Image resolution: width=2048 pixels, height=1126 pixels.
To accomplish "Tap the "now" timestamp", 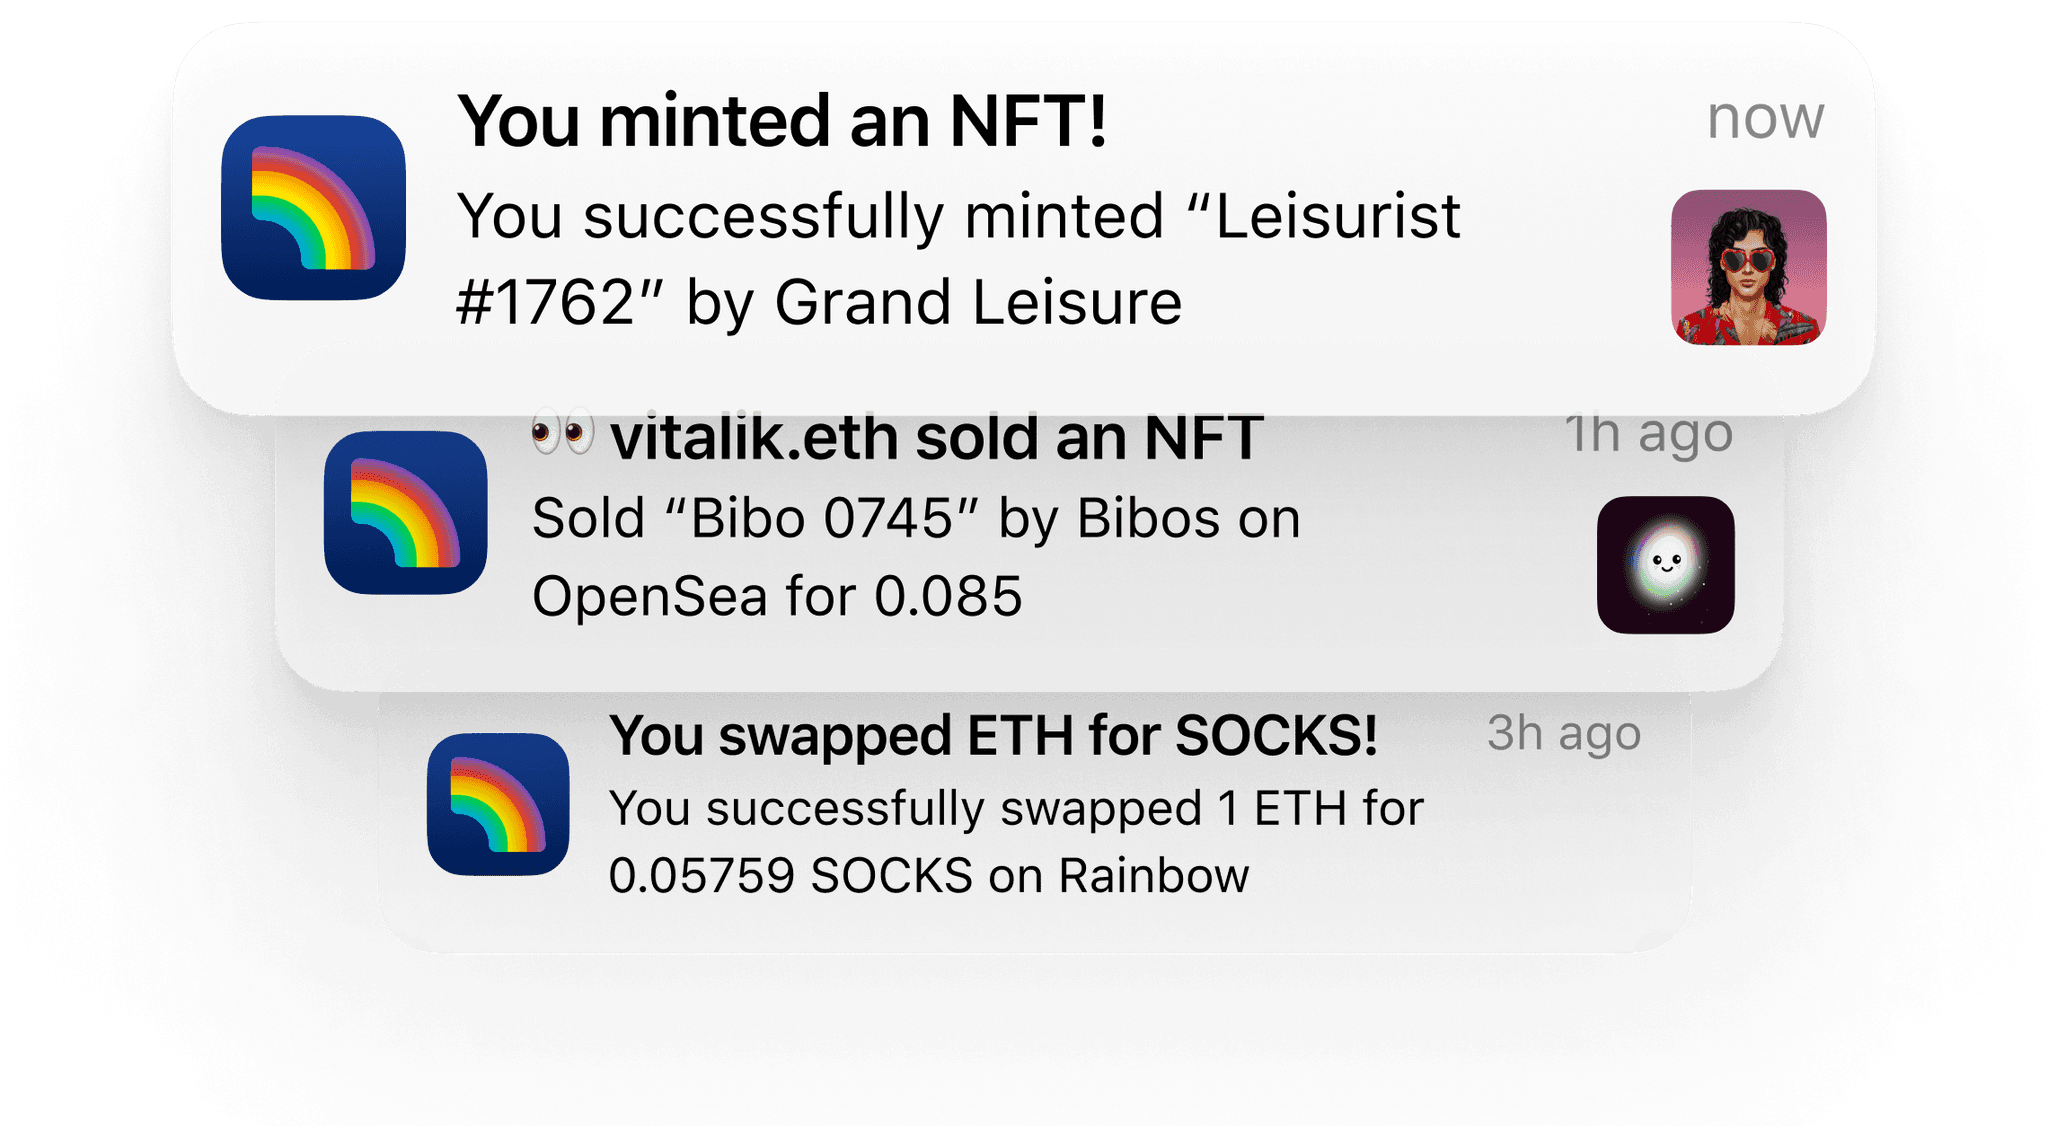I will (x=1765, y=118).
